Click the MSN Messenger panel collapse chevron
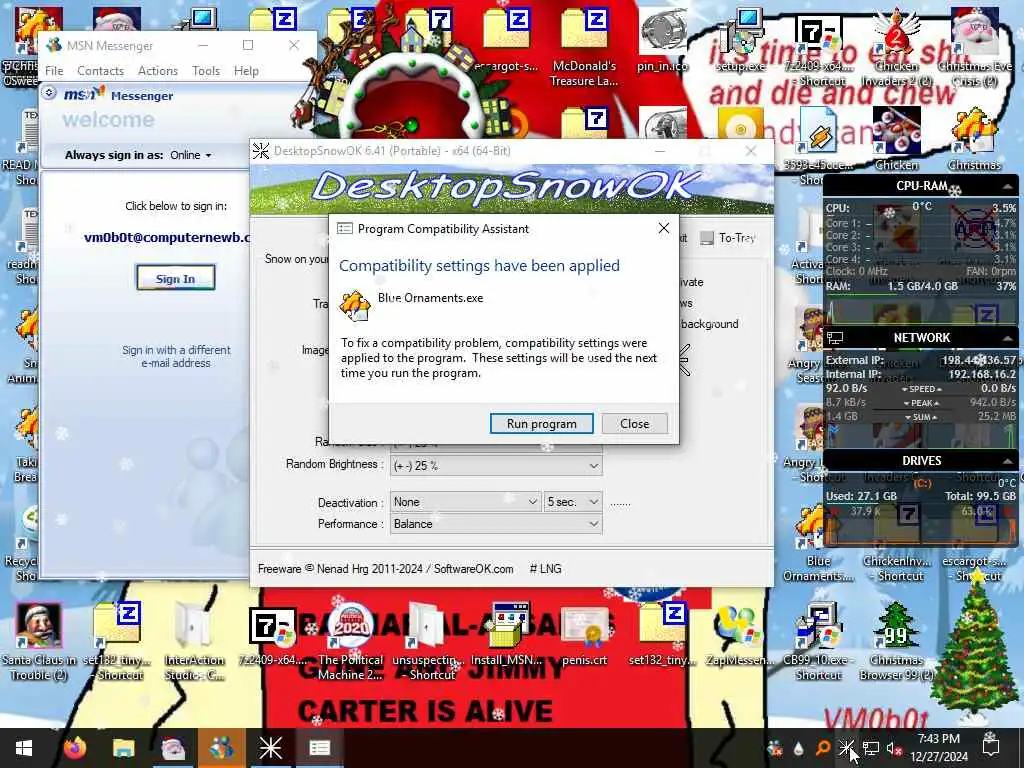Screen dimensions: 1024x768 [x=49, y=93]
